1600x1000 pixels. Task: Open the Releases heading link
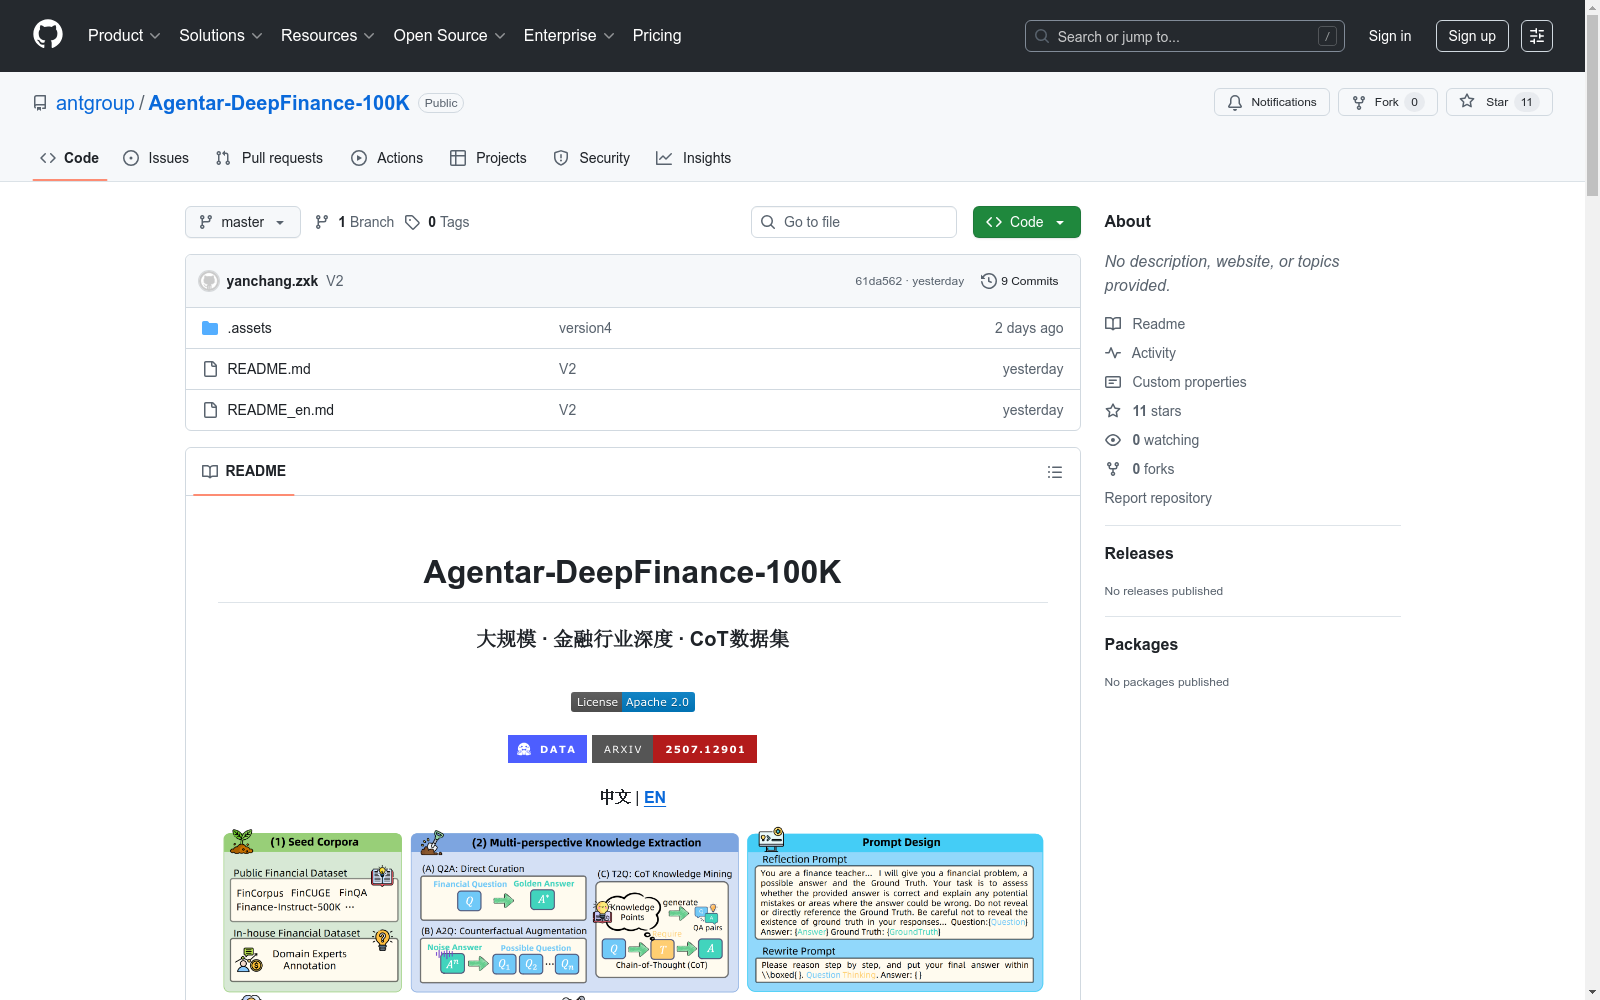coord(1139,553)
